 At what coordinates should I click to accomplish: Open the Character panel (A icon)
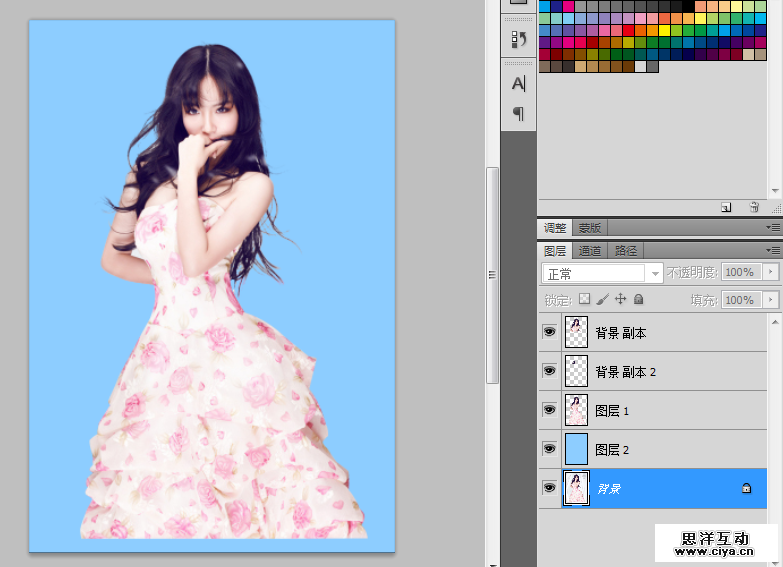click(518, 83)
